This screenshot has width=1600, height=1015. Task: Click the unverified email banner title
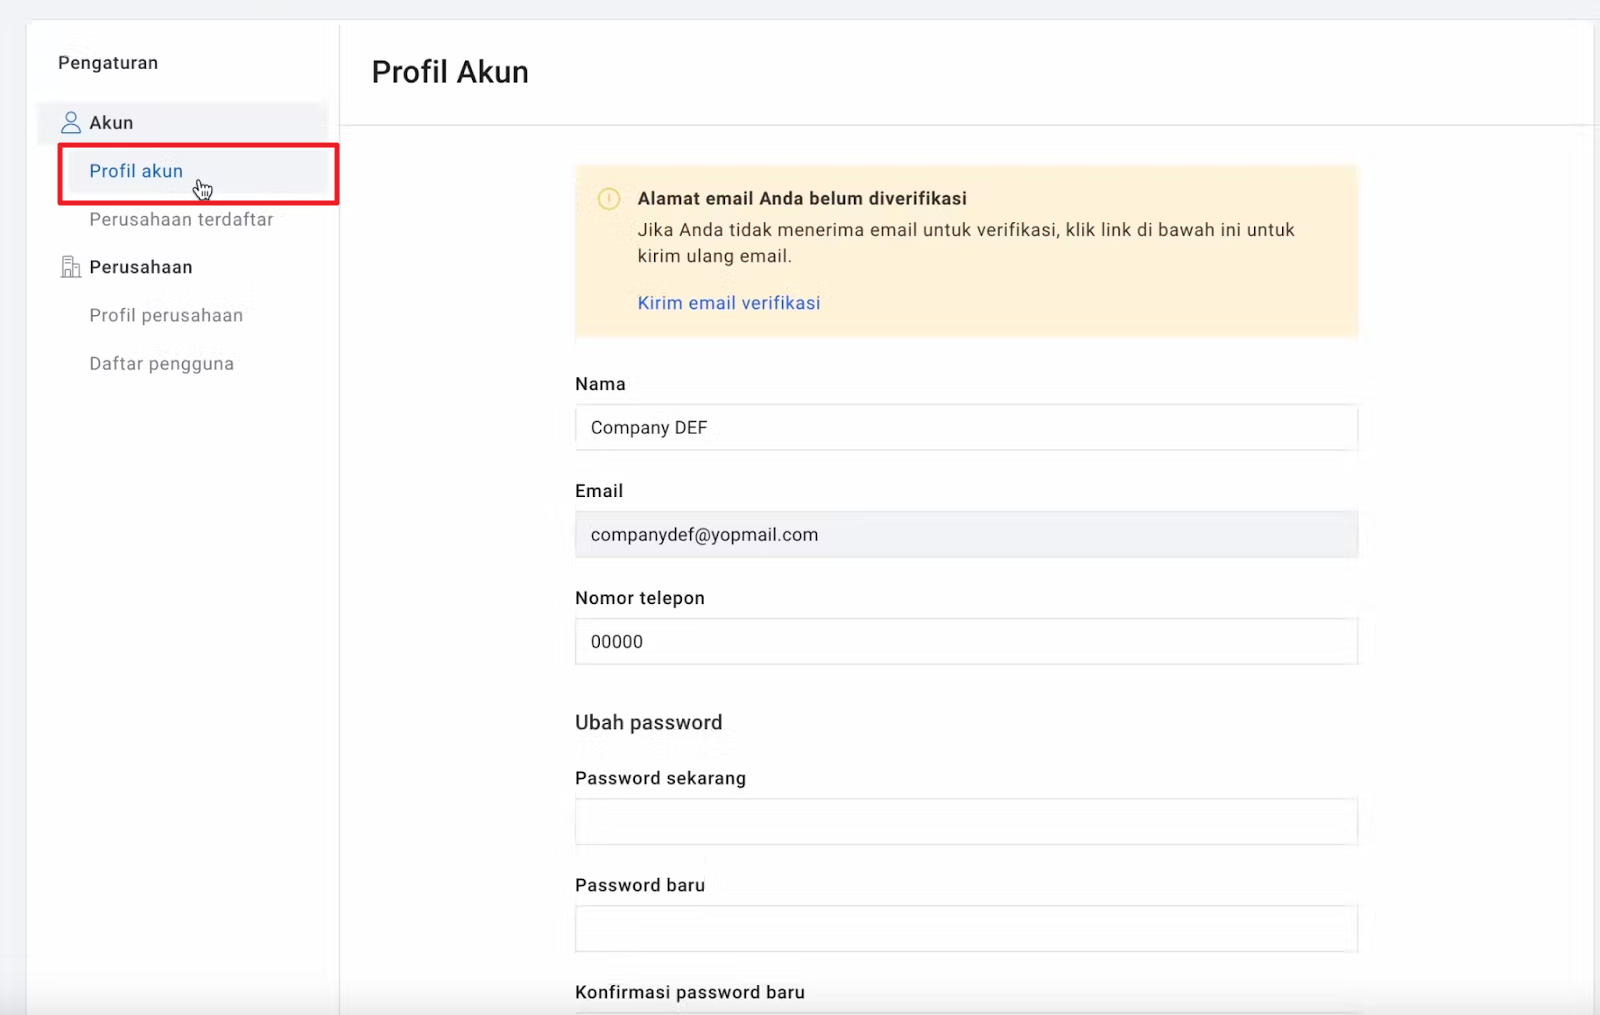pyautogui.click(x=801, y=198)
